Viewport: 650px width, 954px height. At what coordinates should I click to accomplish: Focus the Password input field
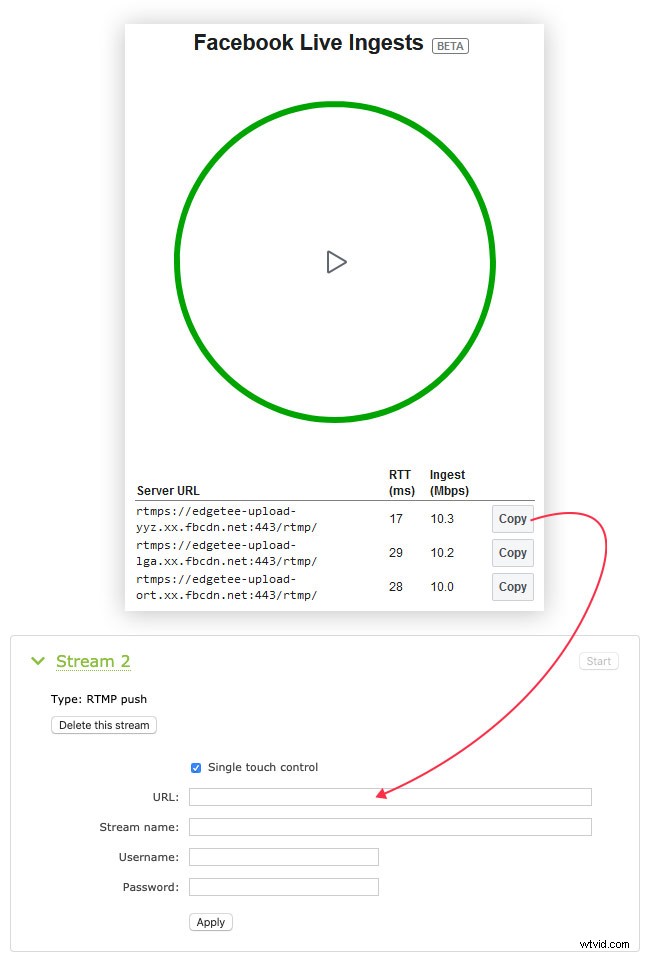[x=284, y=887]
